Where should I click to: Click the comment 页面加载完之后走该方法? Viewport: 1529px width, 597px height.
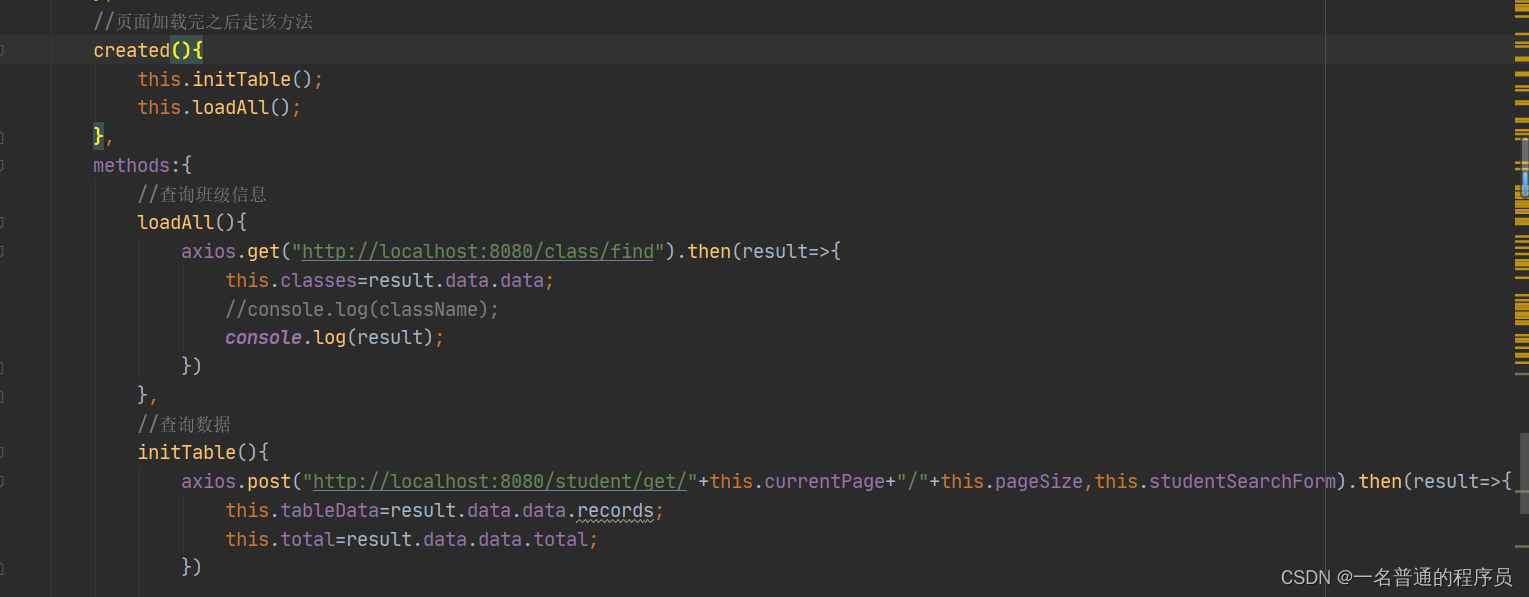203,21
